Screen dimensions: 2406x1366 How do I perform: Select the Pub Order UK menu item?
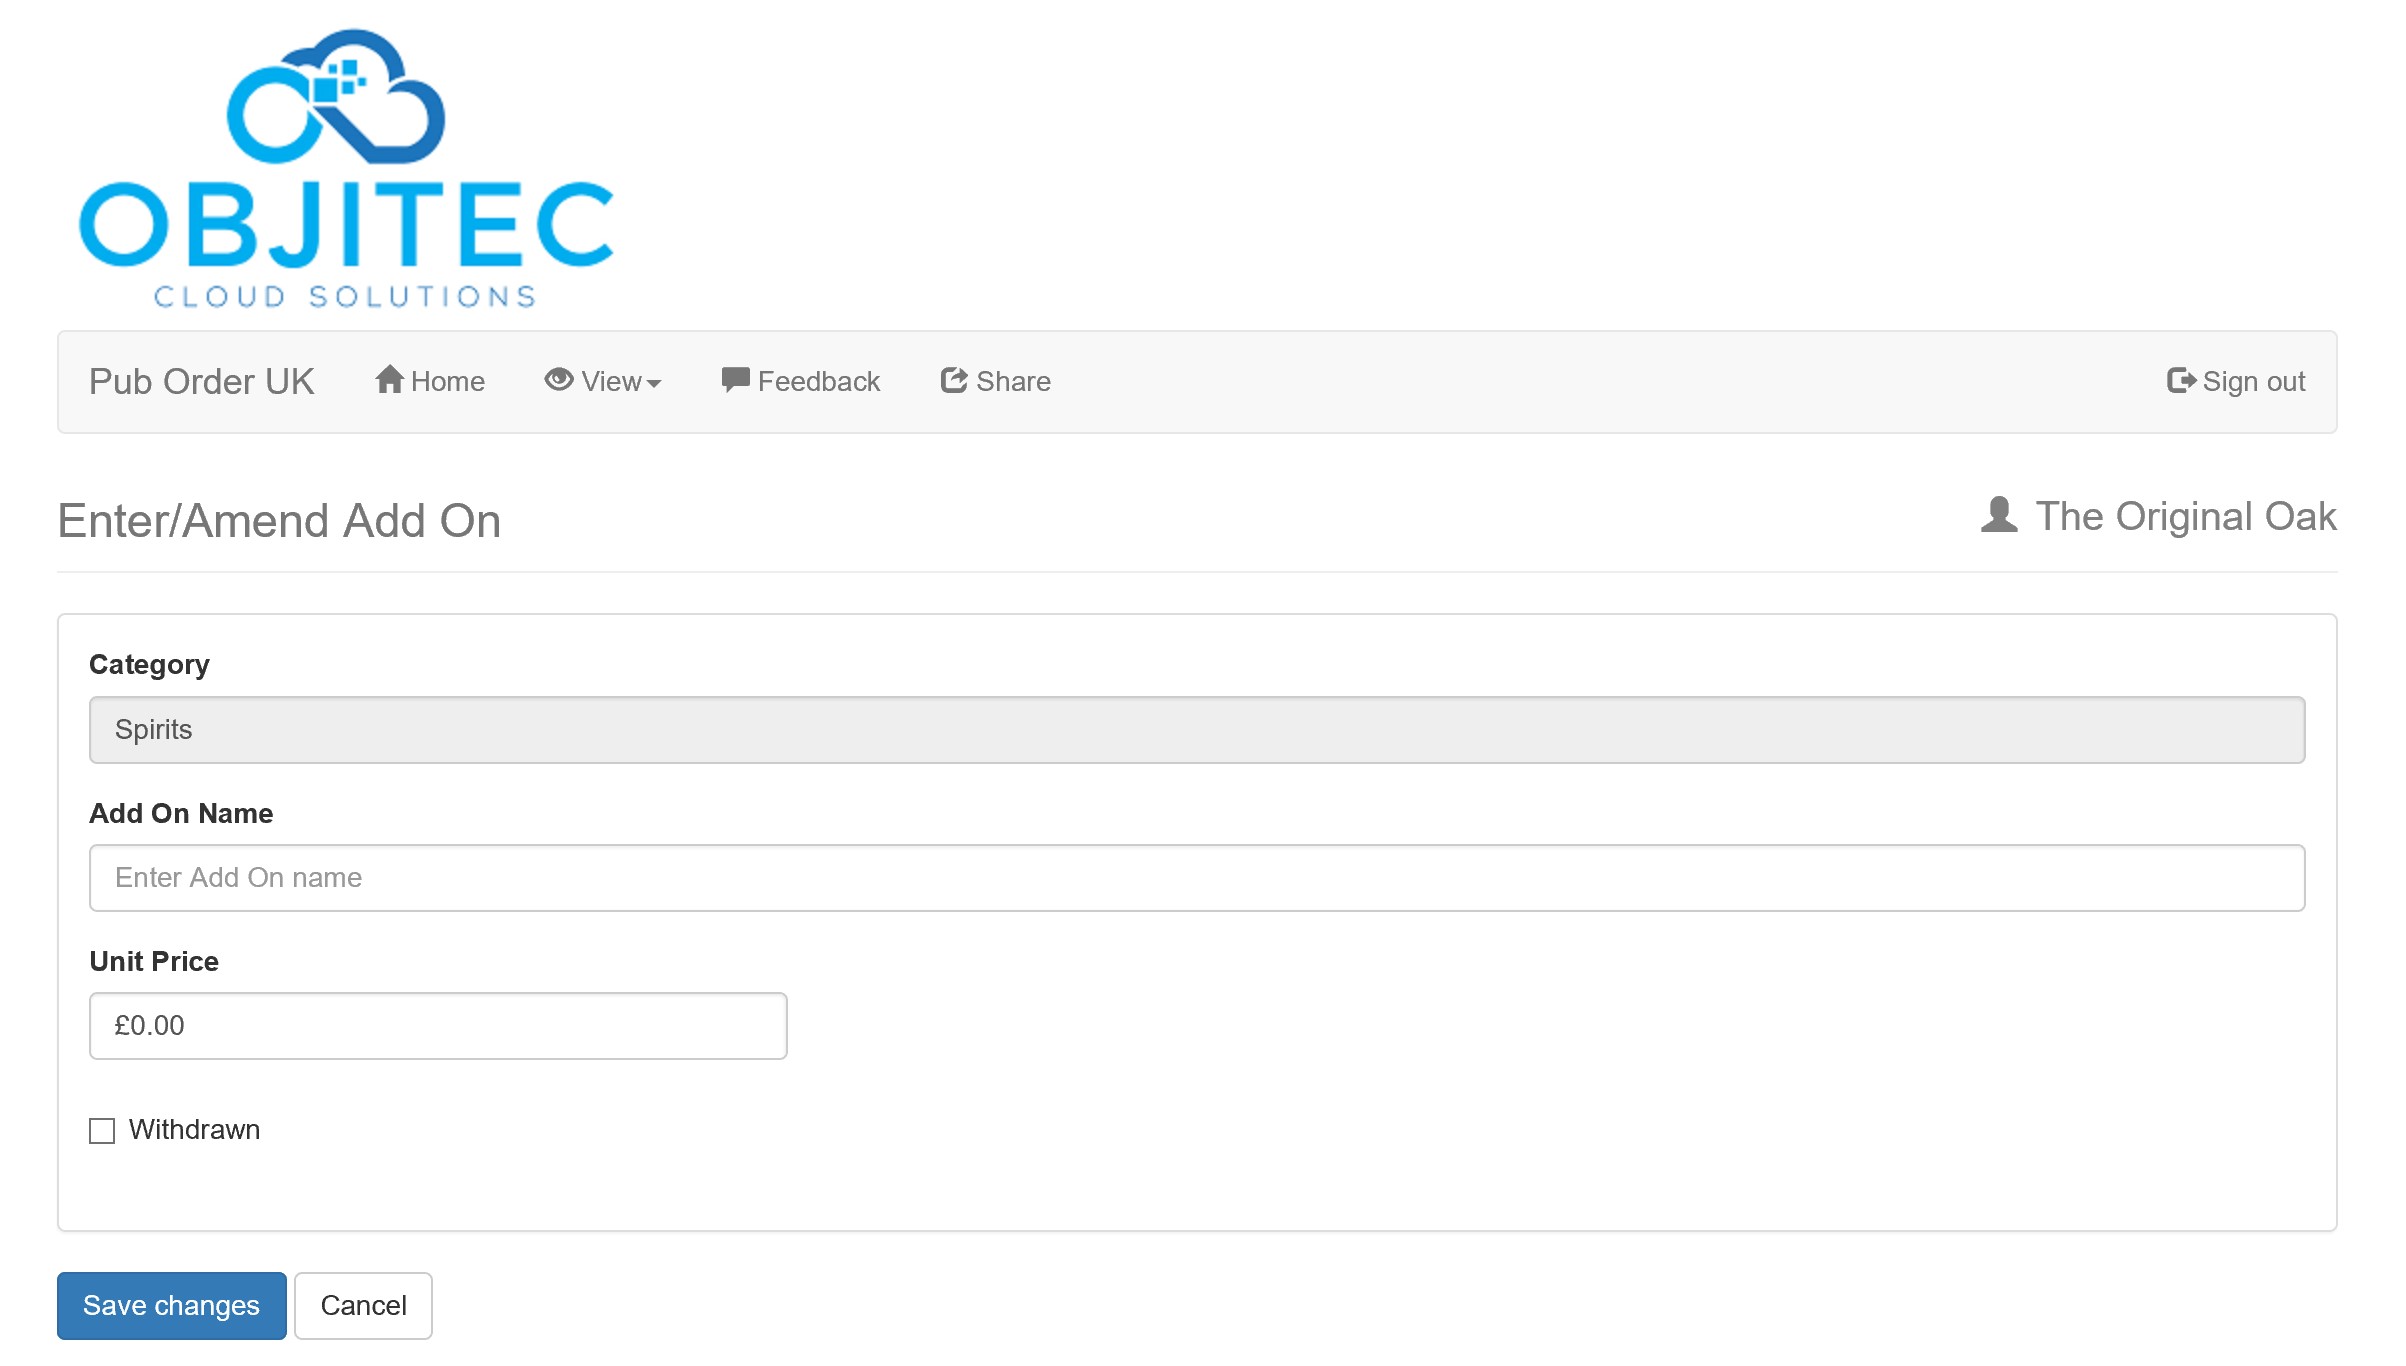click(202, 382)
